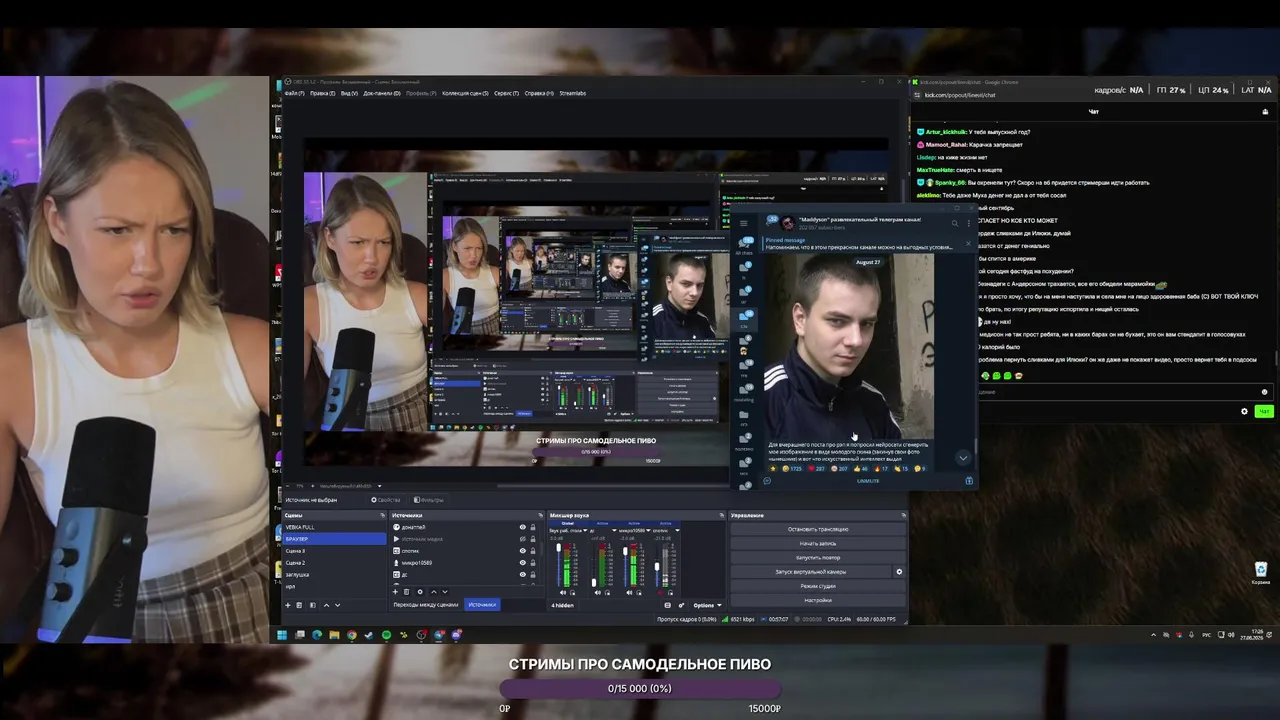Open Режим студии mode
1280x720 pixels.
[818, 586]
